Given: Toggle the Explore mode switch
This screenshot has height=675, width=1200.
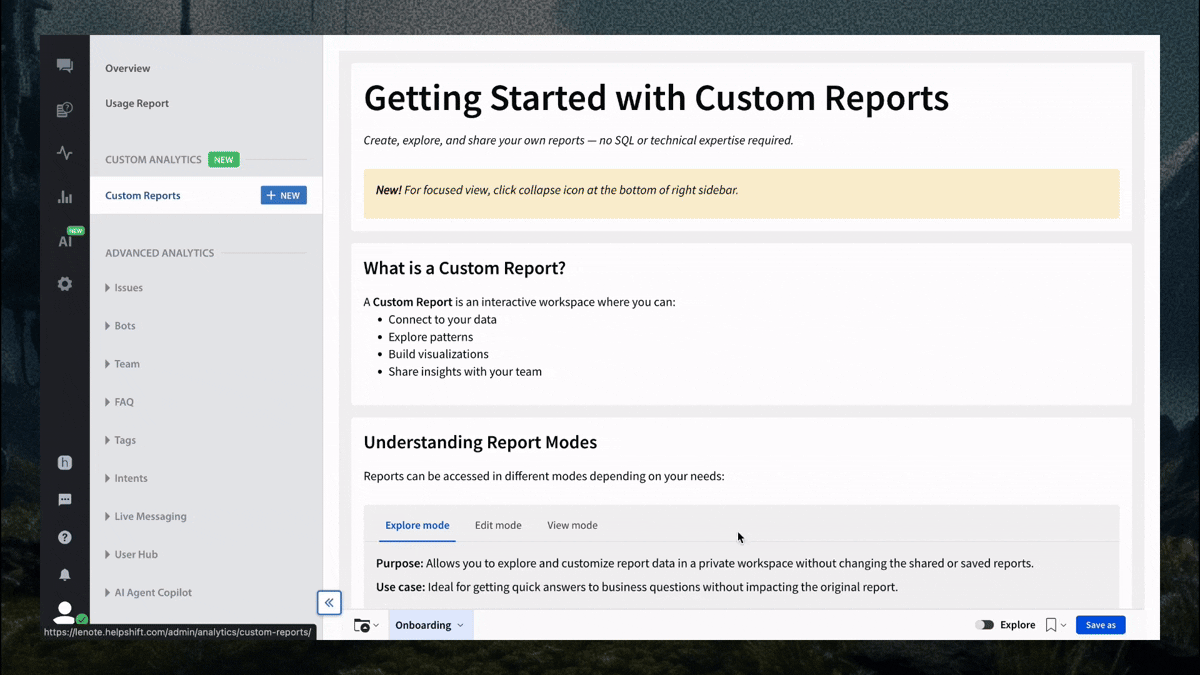Looking at the screenshot, I should (985, 625).
